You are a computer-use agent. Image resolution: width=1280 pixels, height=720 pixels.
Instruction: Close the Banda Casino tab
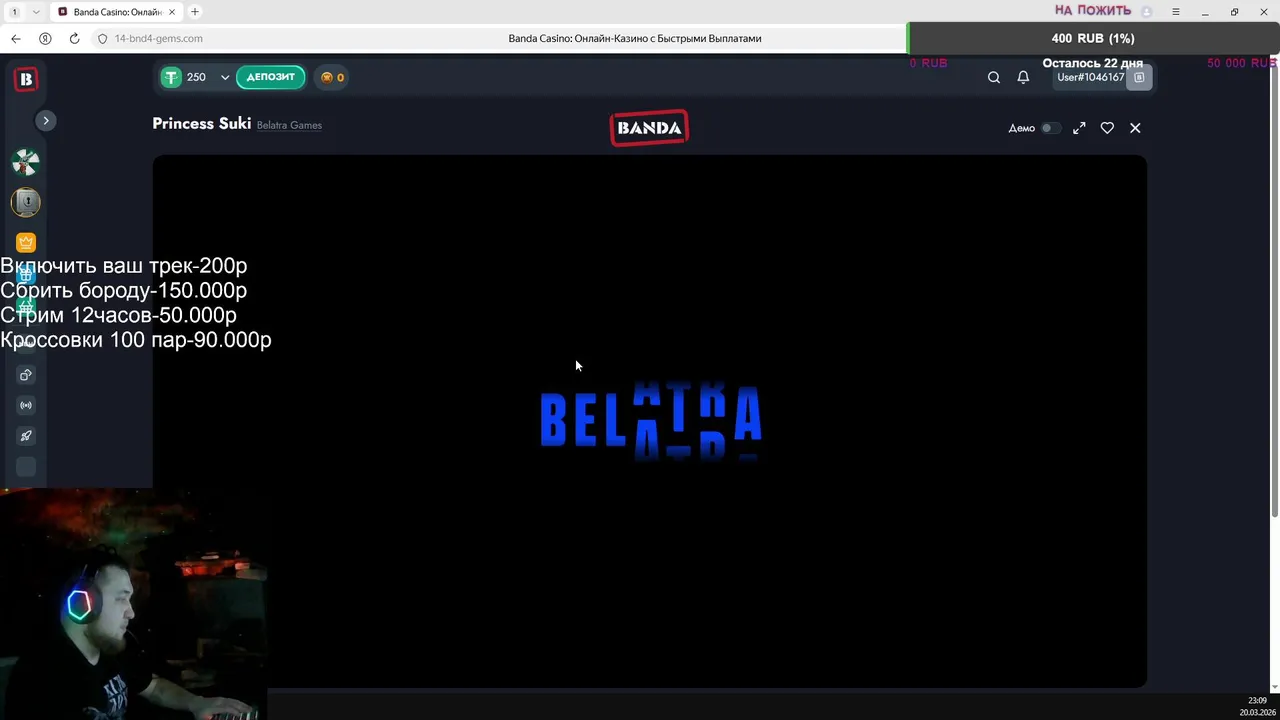172,12
